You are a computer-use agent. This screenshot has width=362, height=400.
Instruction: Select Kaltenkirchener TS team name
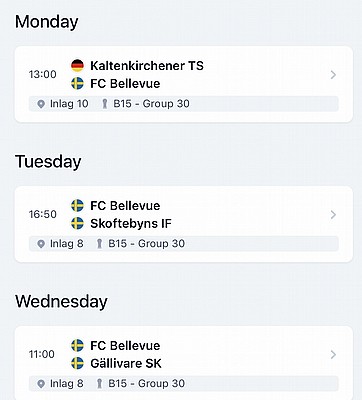[x=147, y=66]
